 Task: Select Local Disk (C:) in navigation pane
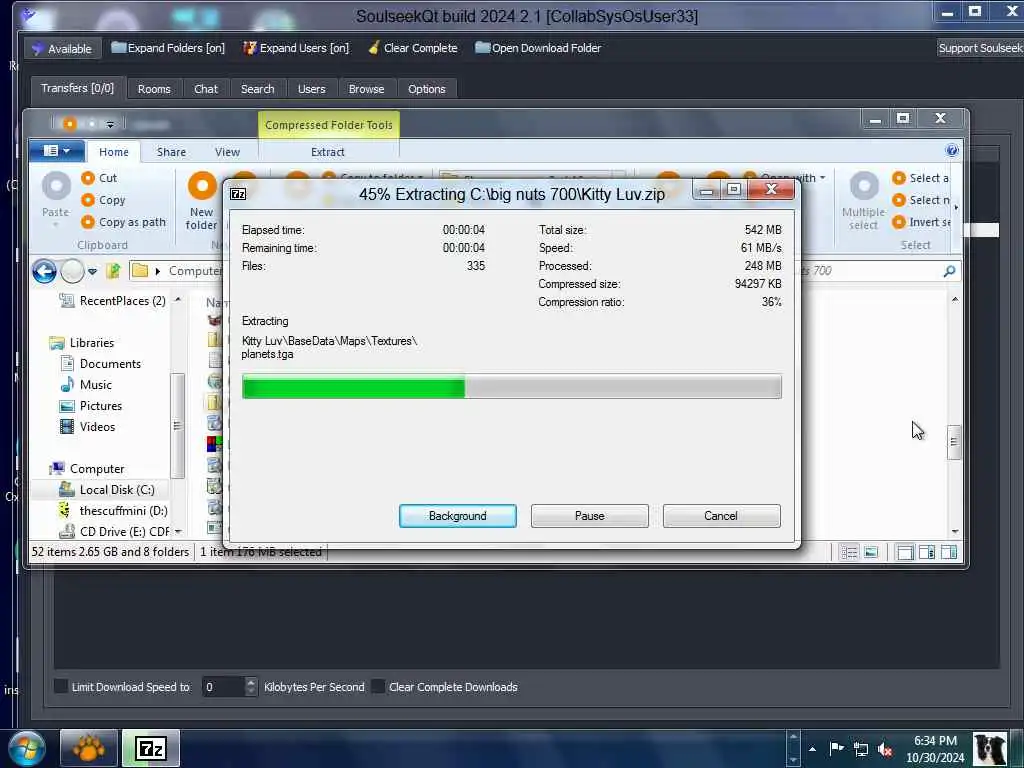107,490
